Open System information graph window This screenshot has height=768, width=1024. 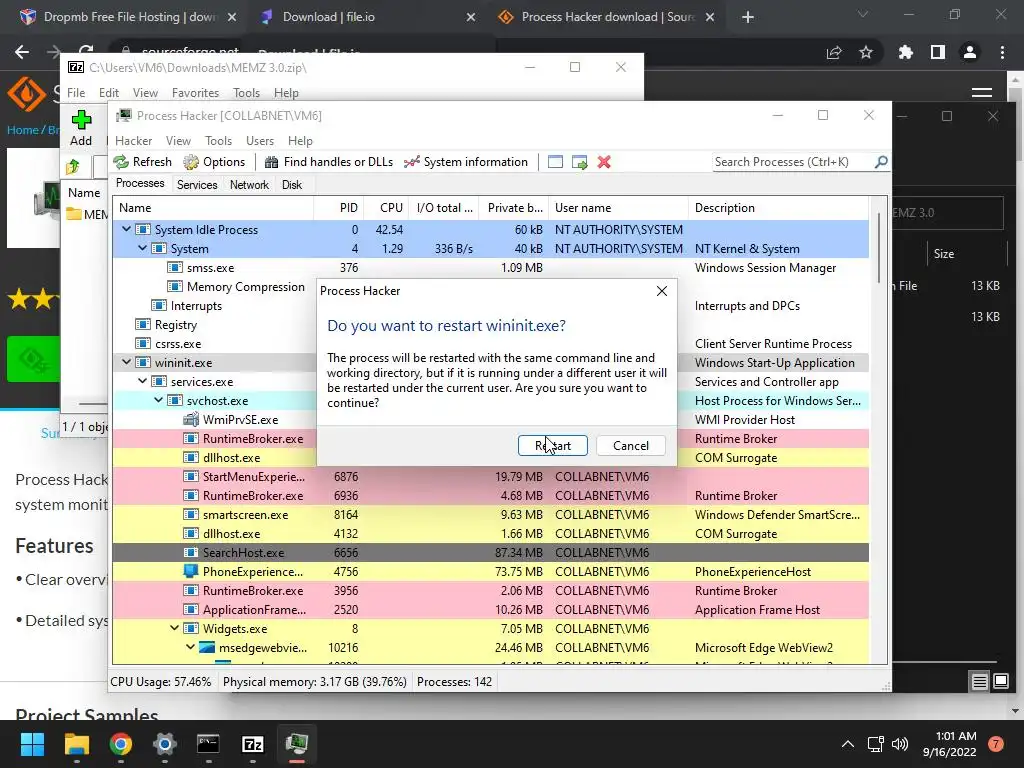click(466, 162)
